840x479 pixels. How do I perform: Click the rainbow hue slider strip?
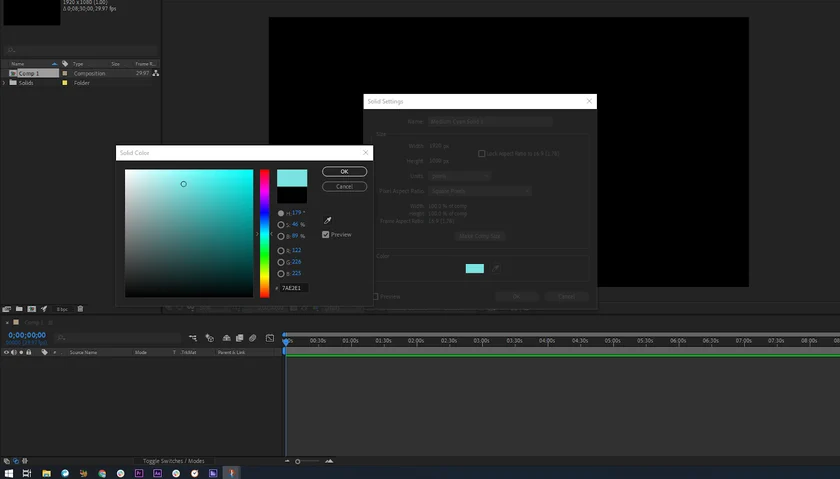tap(265, 233)
